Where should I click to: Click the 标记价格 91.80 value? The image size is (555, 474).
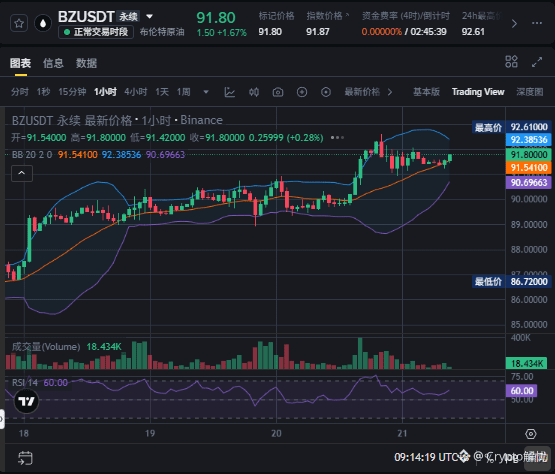click(x=270, y=32)
